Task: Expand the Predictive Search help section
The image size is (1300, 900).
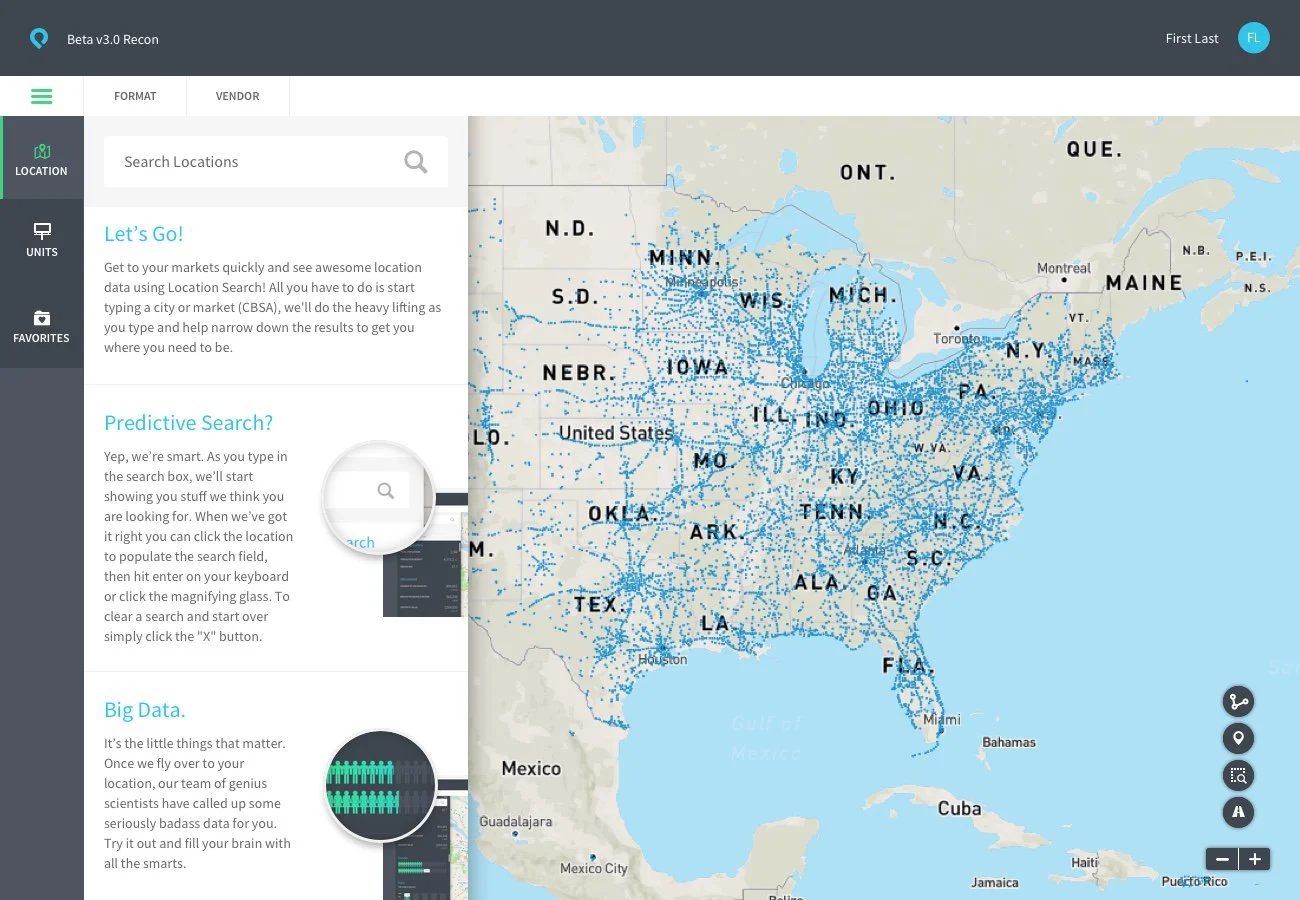Action: click(x=188, y=422)
